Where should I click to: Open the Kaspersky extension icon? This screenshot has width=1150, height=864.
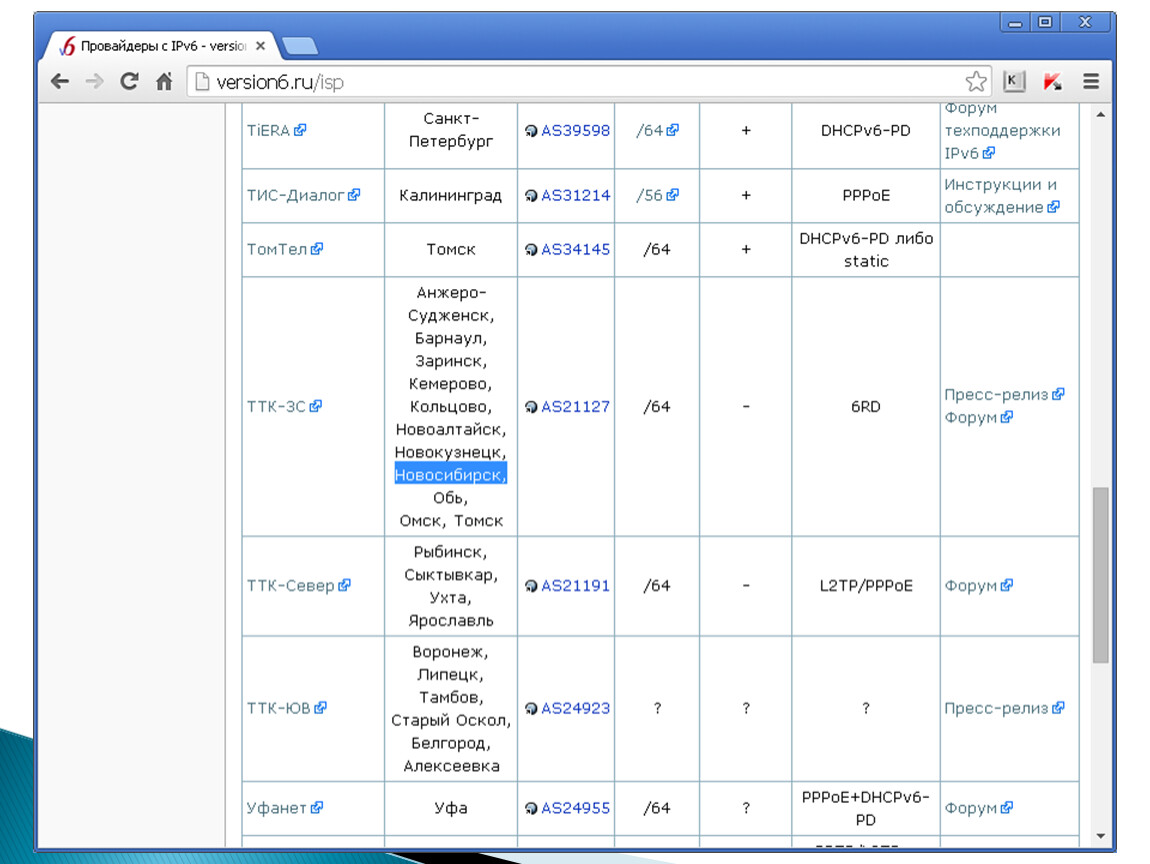(x=1052, y=82)
